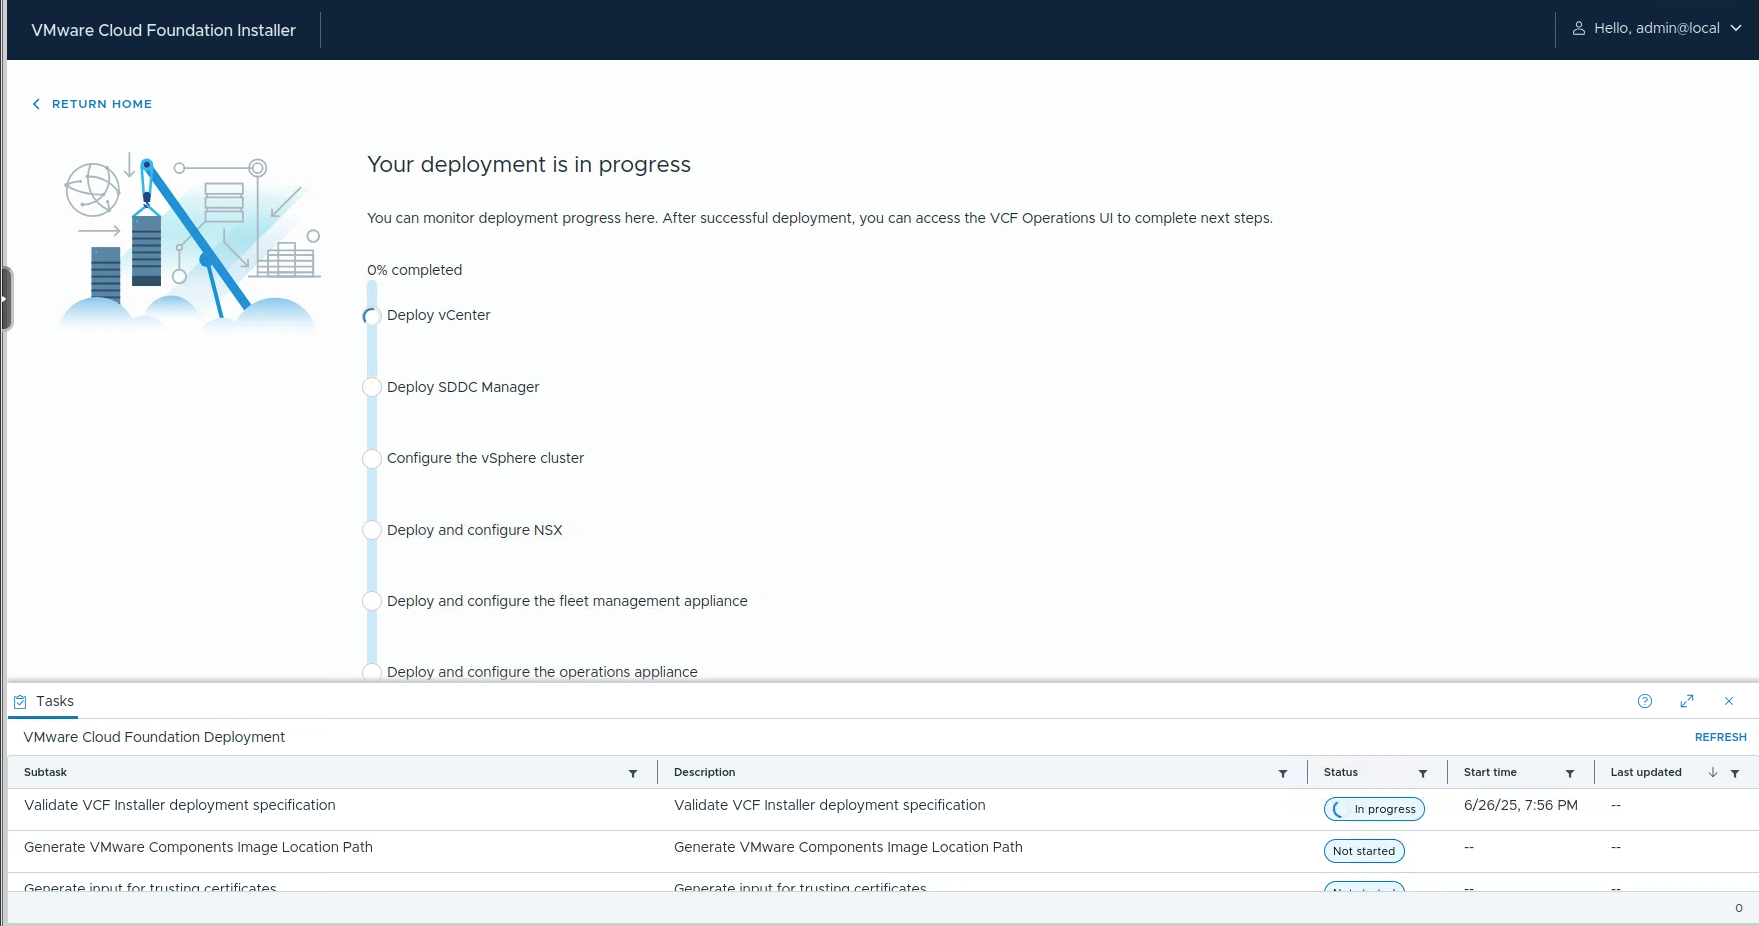Switch to the Tasks tab
This screenshot has height=926, width=1759.
tap(55, 701)
